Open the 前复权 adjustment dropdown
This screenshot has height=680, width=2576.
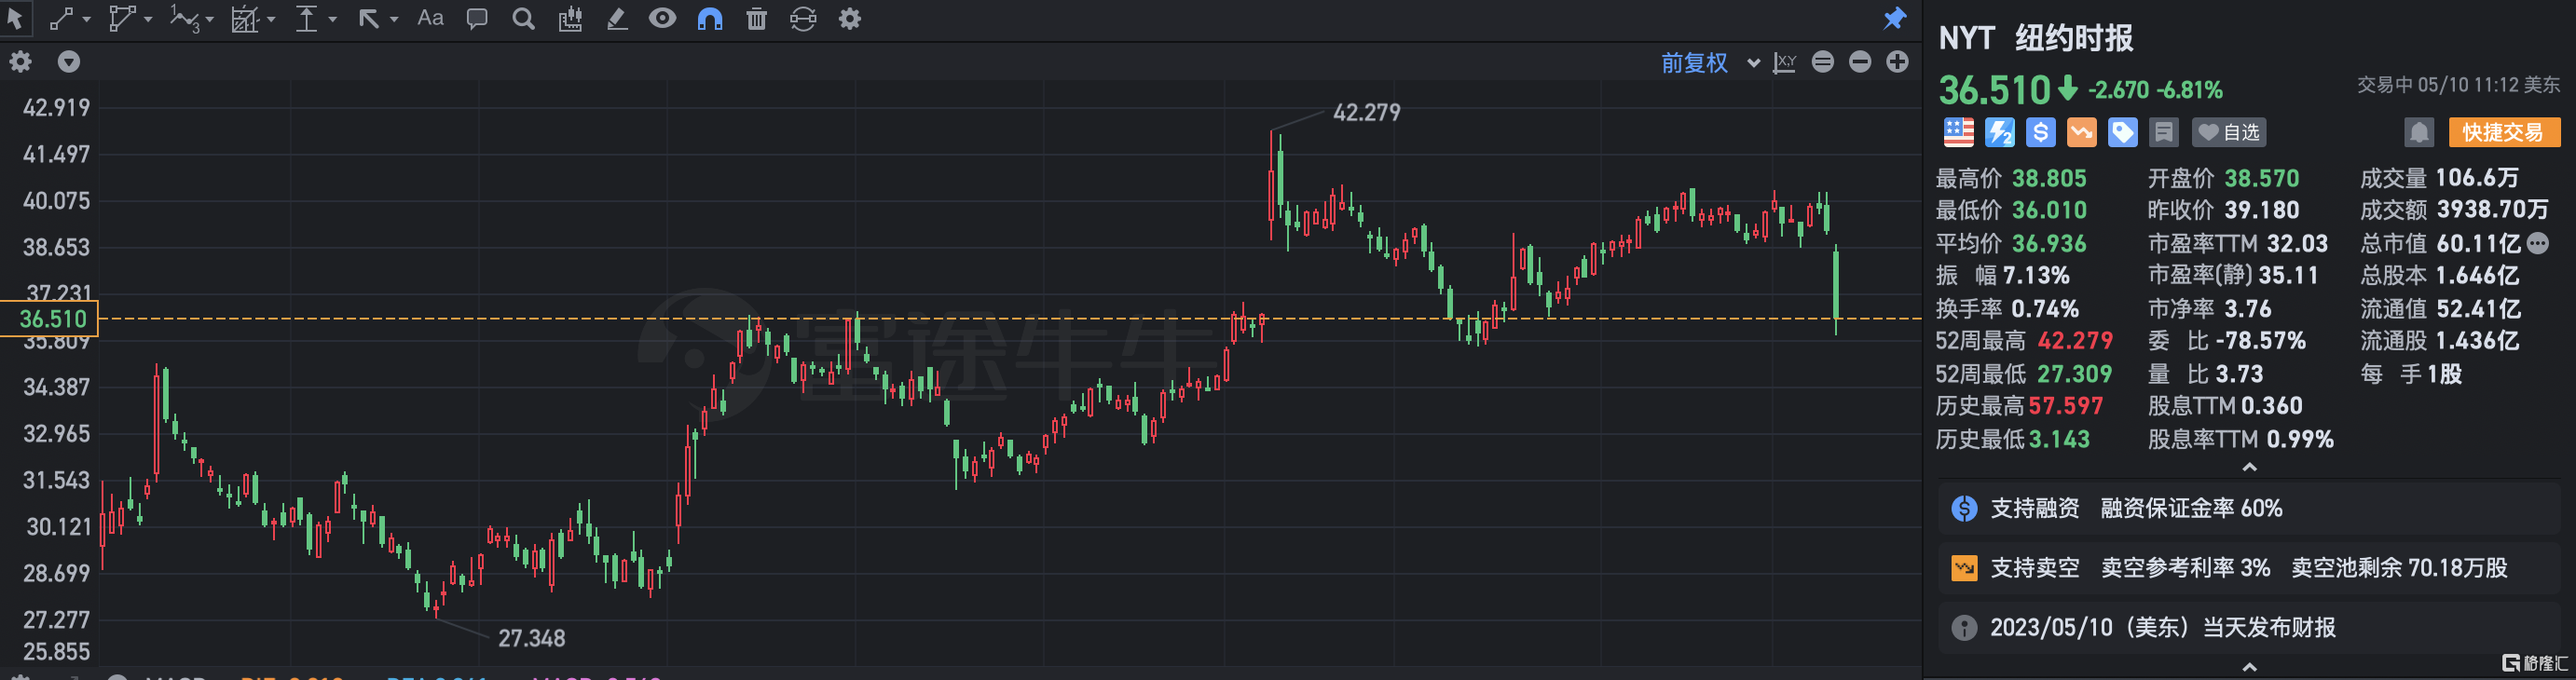[1710, 63]
